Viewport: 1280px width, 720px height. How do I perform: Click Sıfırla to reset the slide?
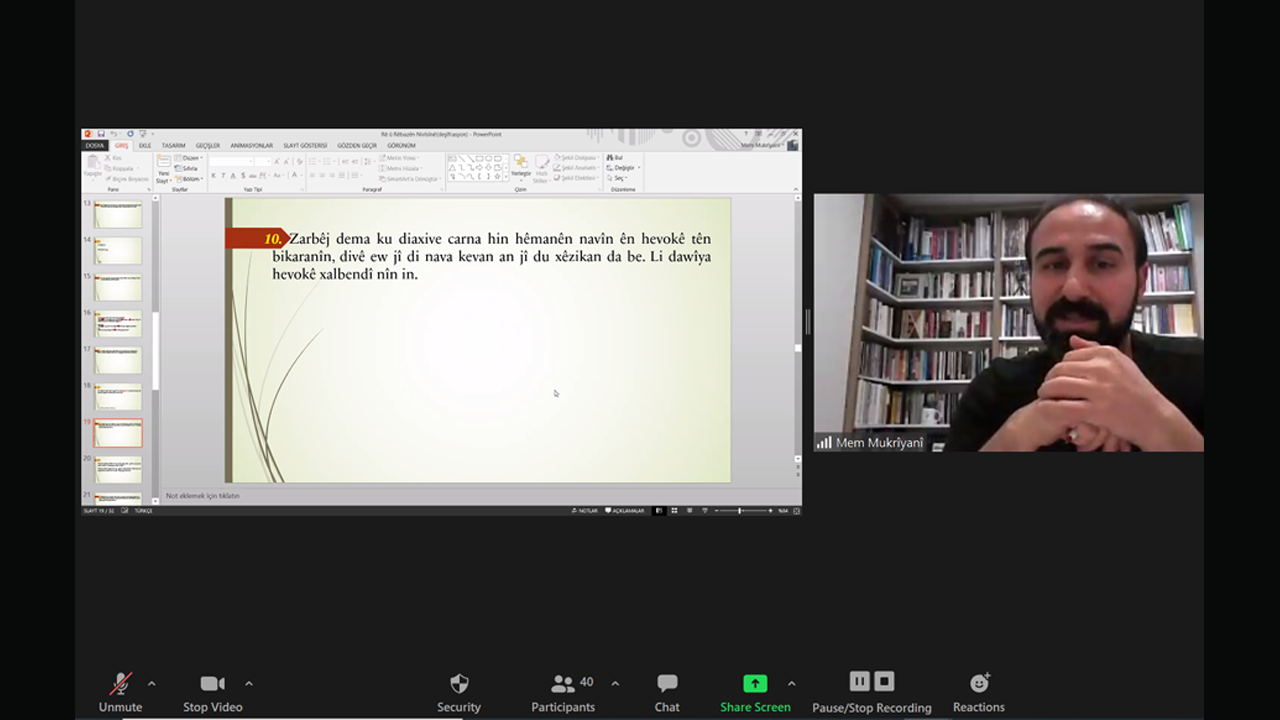(186, 168)
